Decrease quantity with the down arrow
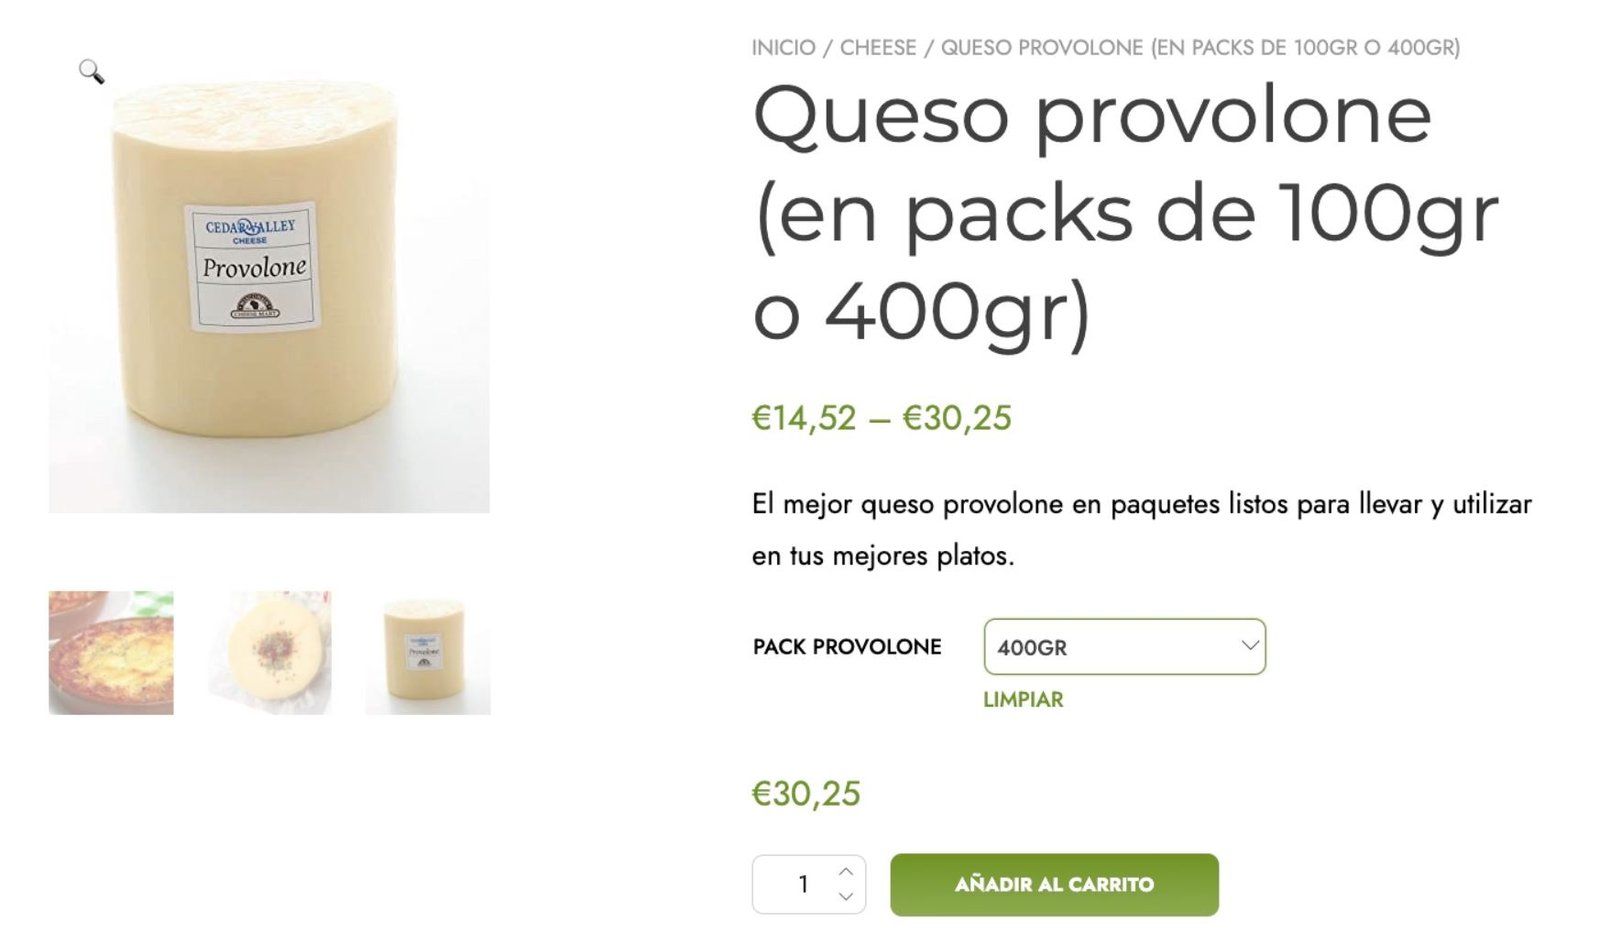 846,897
